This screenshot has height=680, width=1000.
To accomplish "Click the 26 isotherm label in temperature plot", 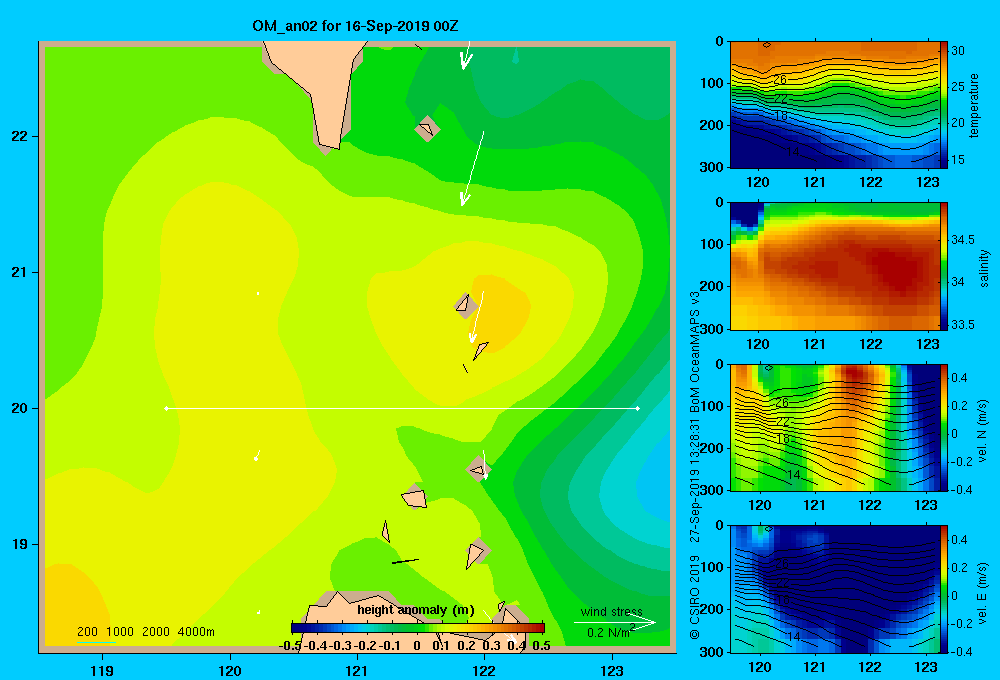I will 781,80.
